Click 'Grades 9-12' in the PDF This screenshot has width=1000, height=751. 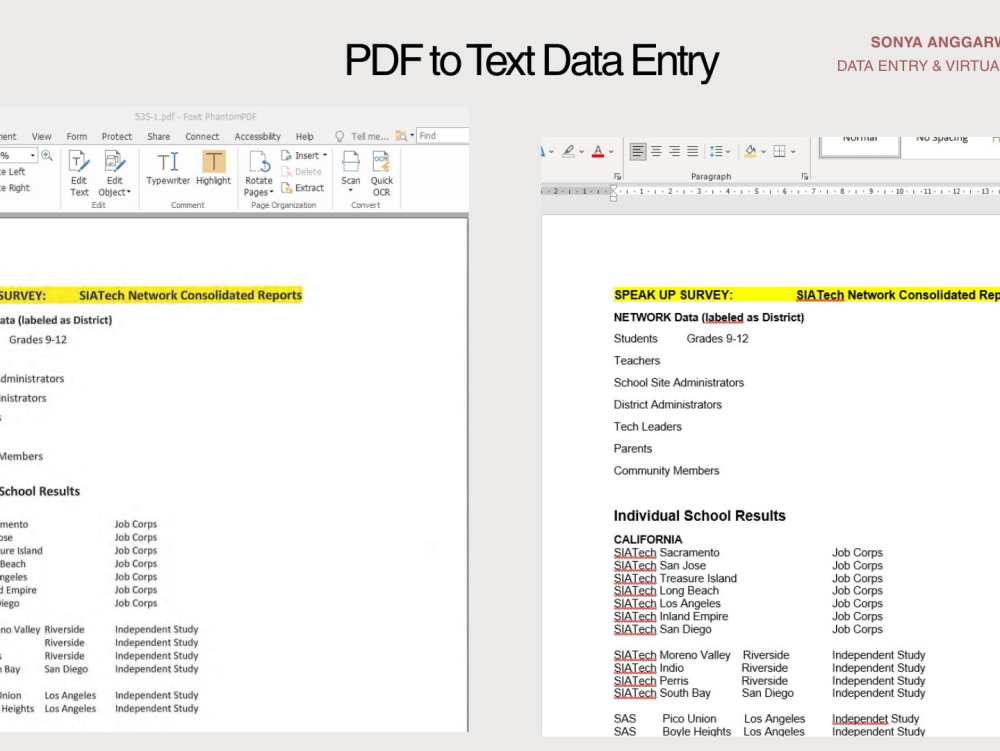pos(38,340)
